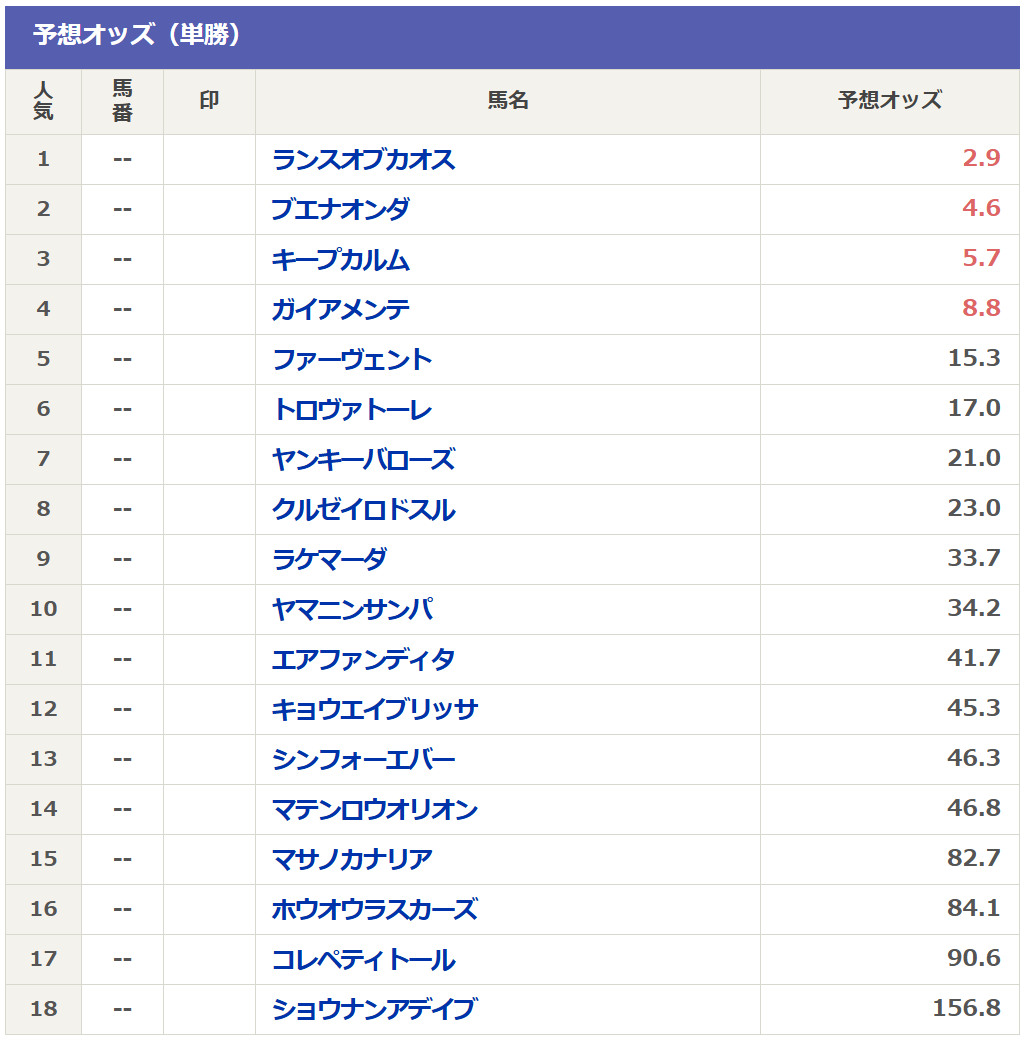Open マサノカナリア horse link

[x=352, y=860]
